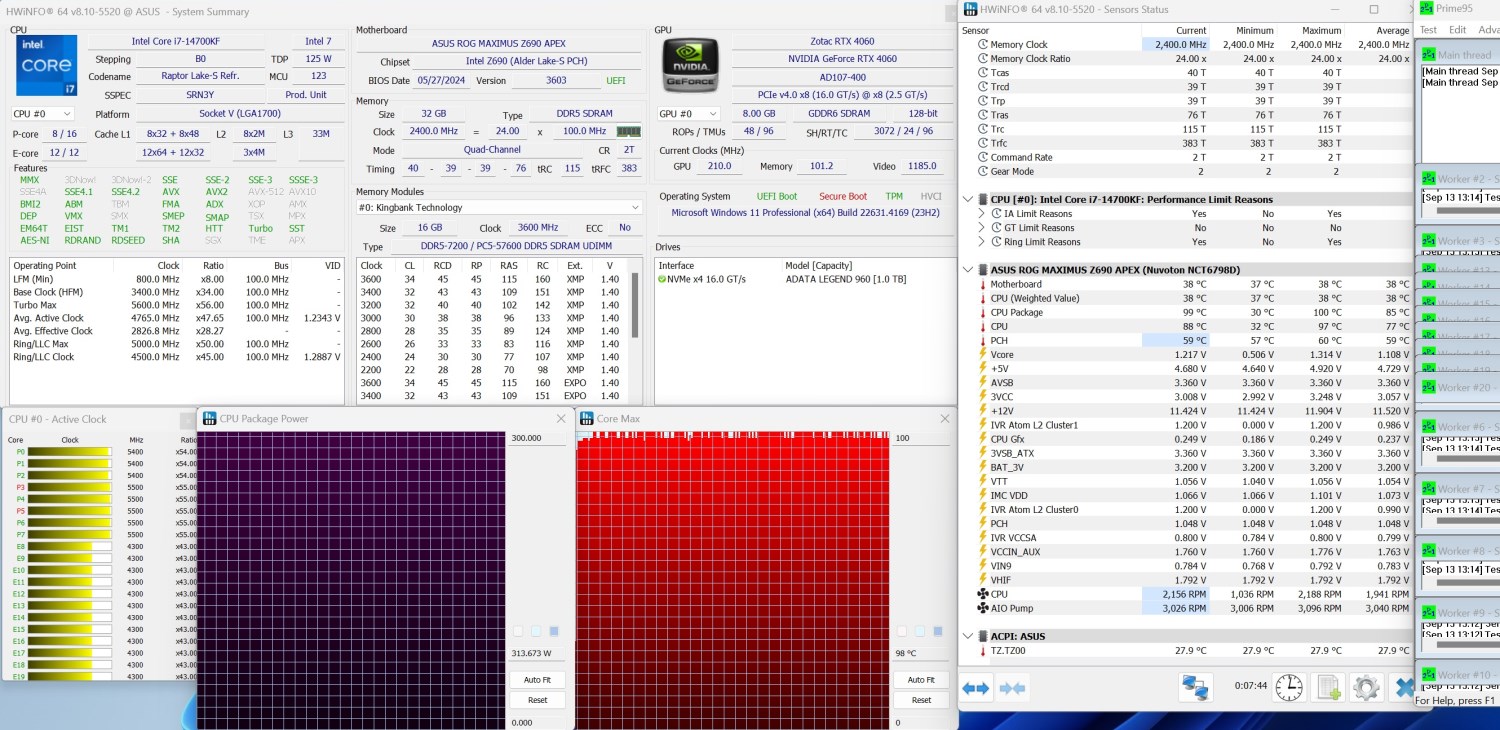Open the remote network monitoring computers icon
Image resolution: width=1500 pixels, height=730 pixels.
click(x=1194, y=687)
